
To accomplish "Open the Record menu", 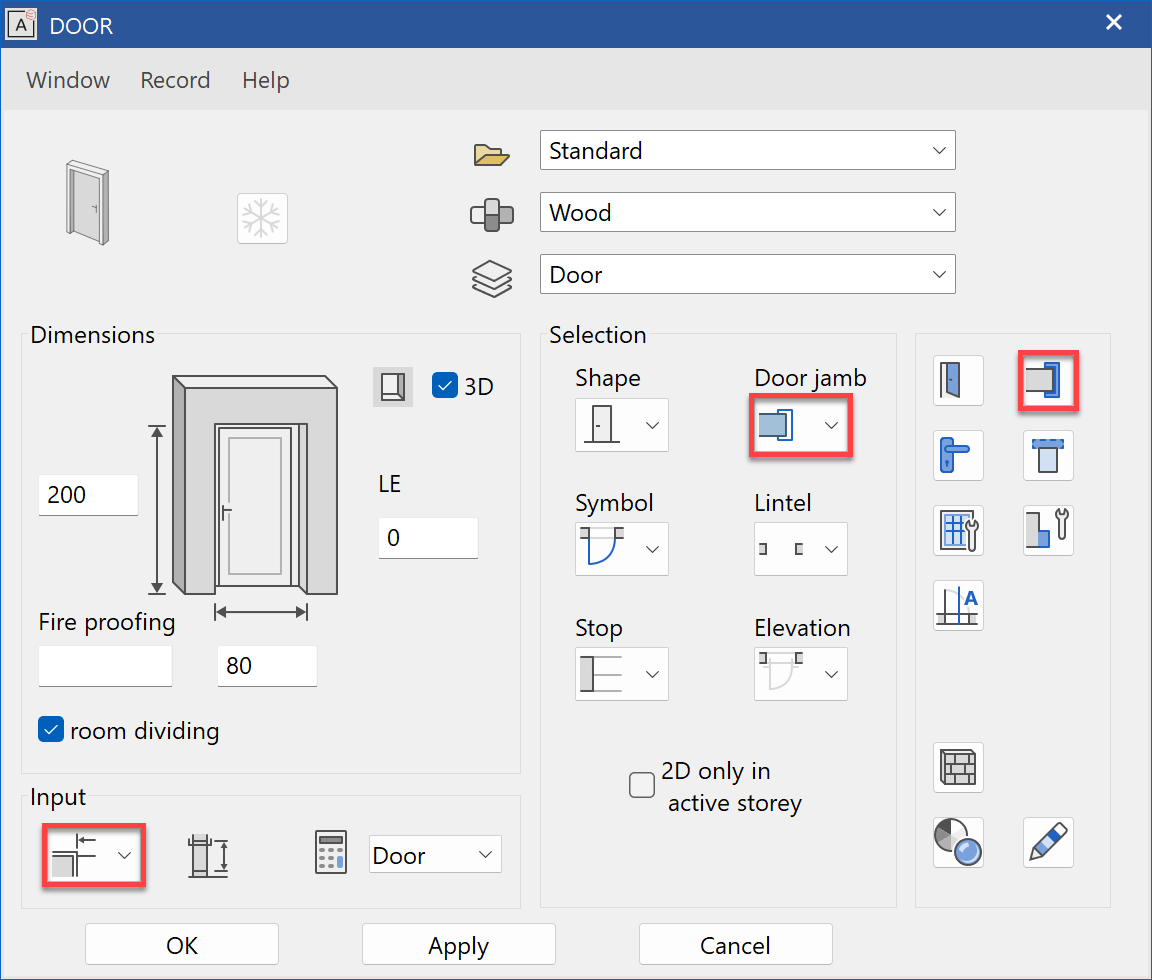I will coord(175,80).
